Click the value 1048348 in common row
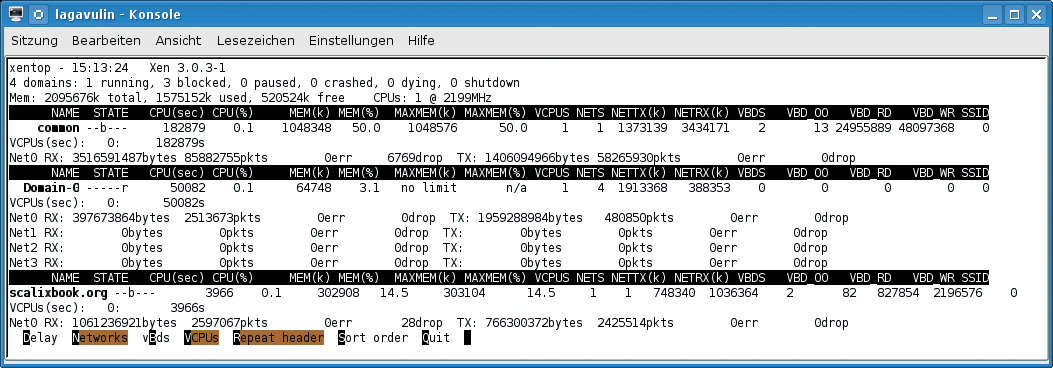The height and width of the screenshot is (368, 1053). tap(307, 128)
